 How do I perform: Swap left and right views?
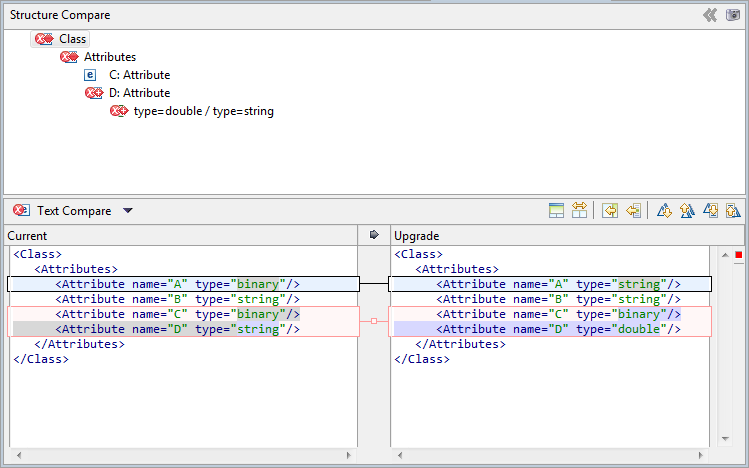579,210
